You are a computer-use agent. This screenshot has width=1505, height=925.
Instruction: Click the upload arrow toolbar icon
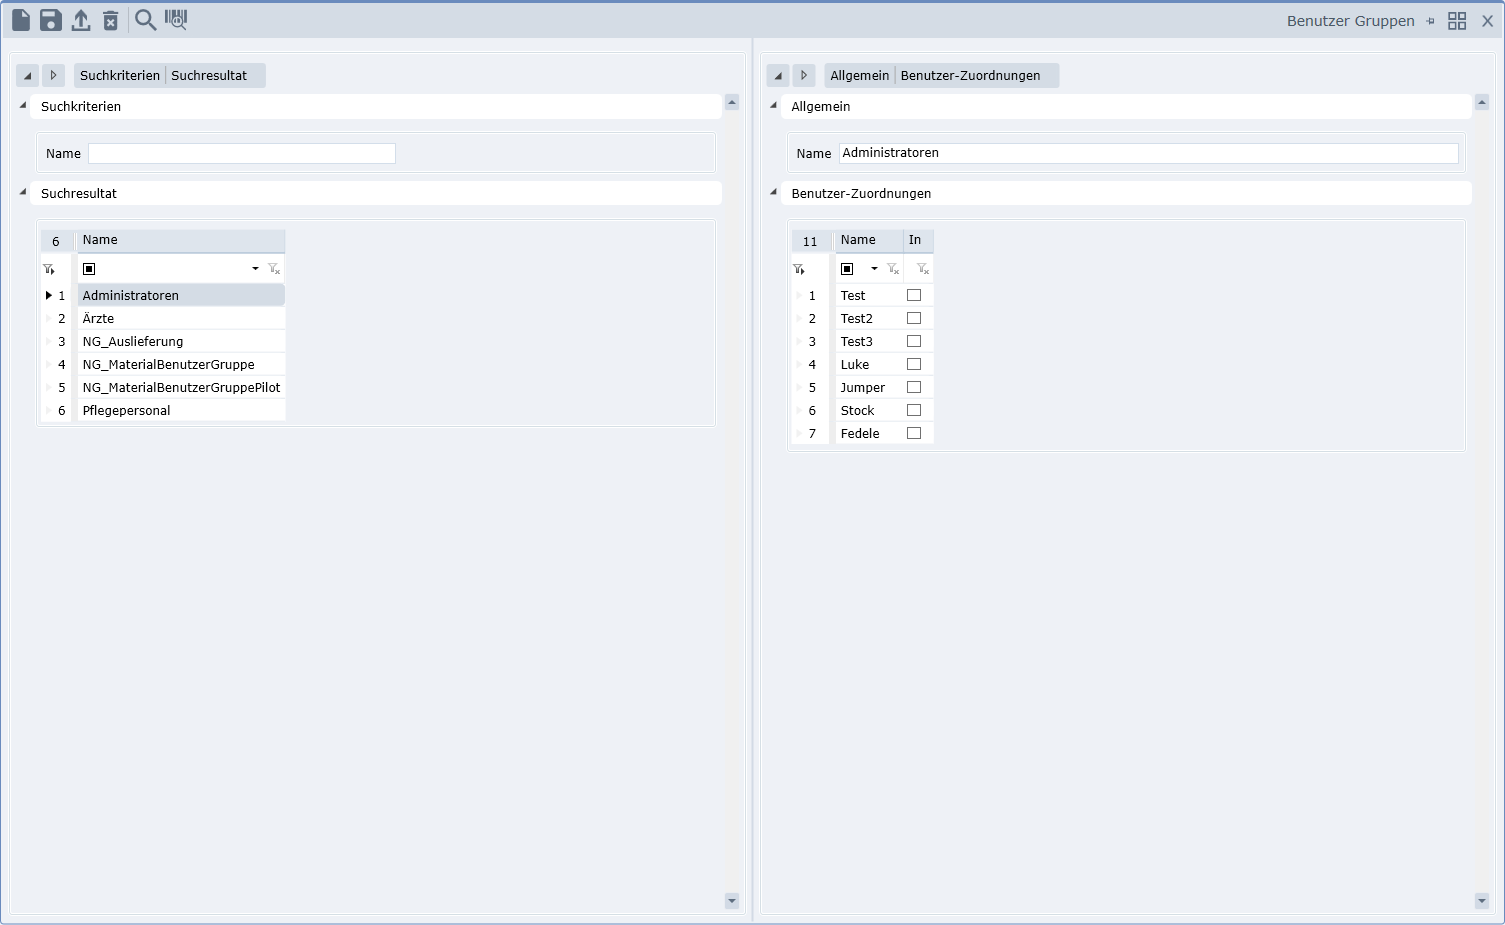(81, 20)
